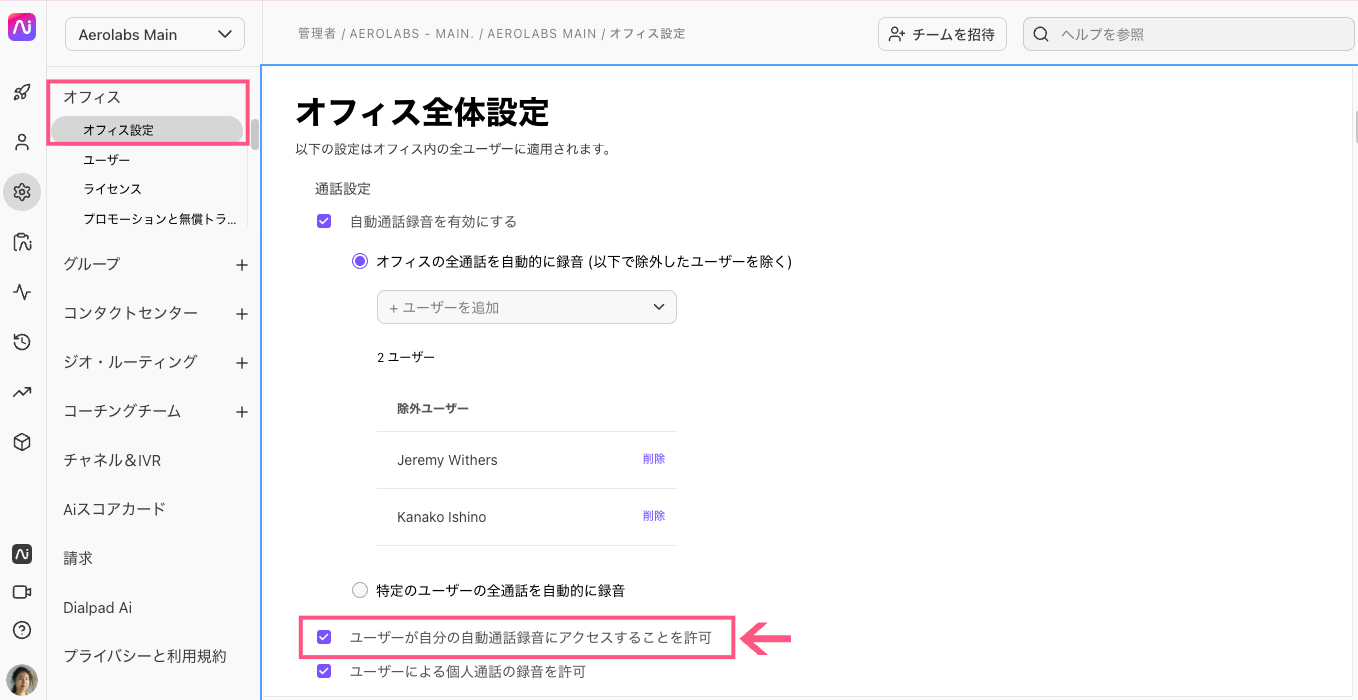The width and height of the screenshot is (1358, 700).
Task: Select the settings gear icon in sidebar
Action: 22,192
